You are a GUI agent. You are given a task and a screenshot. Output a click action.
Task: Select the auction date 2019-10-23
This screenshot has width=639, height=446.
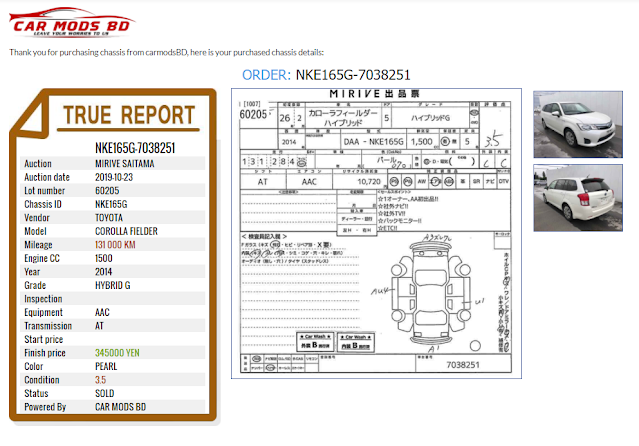[114, 177]
